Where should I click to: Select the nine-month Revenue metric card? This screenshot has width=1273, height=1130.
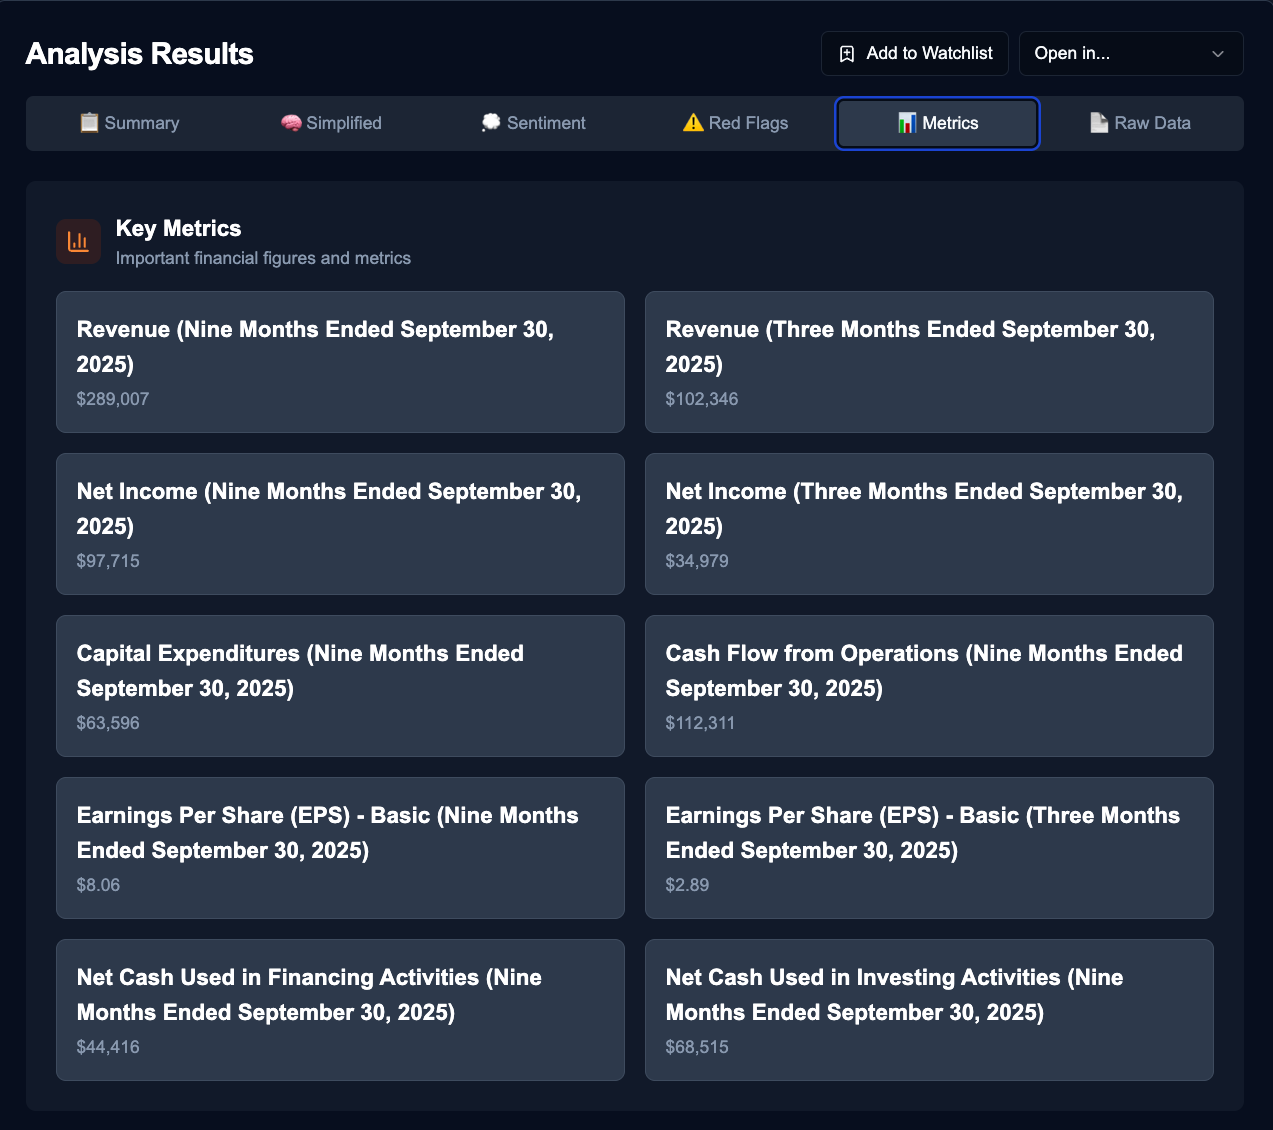pos(340,362)
